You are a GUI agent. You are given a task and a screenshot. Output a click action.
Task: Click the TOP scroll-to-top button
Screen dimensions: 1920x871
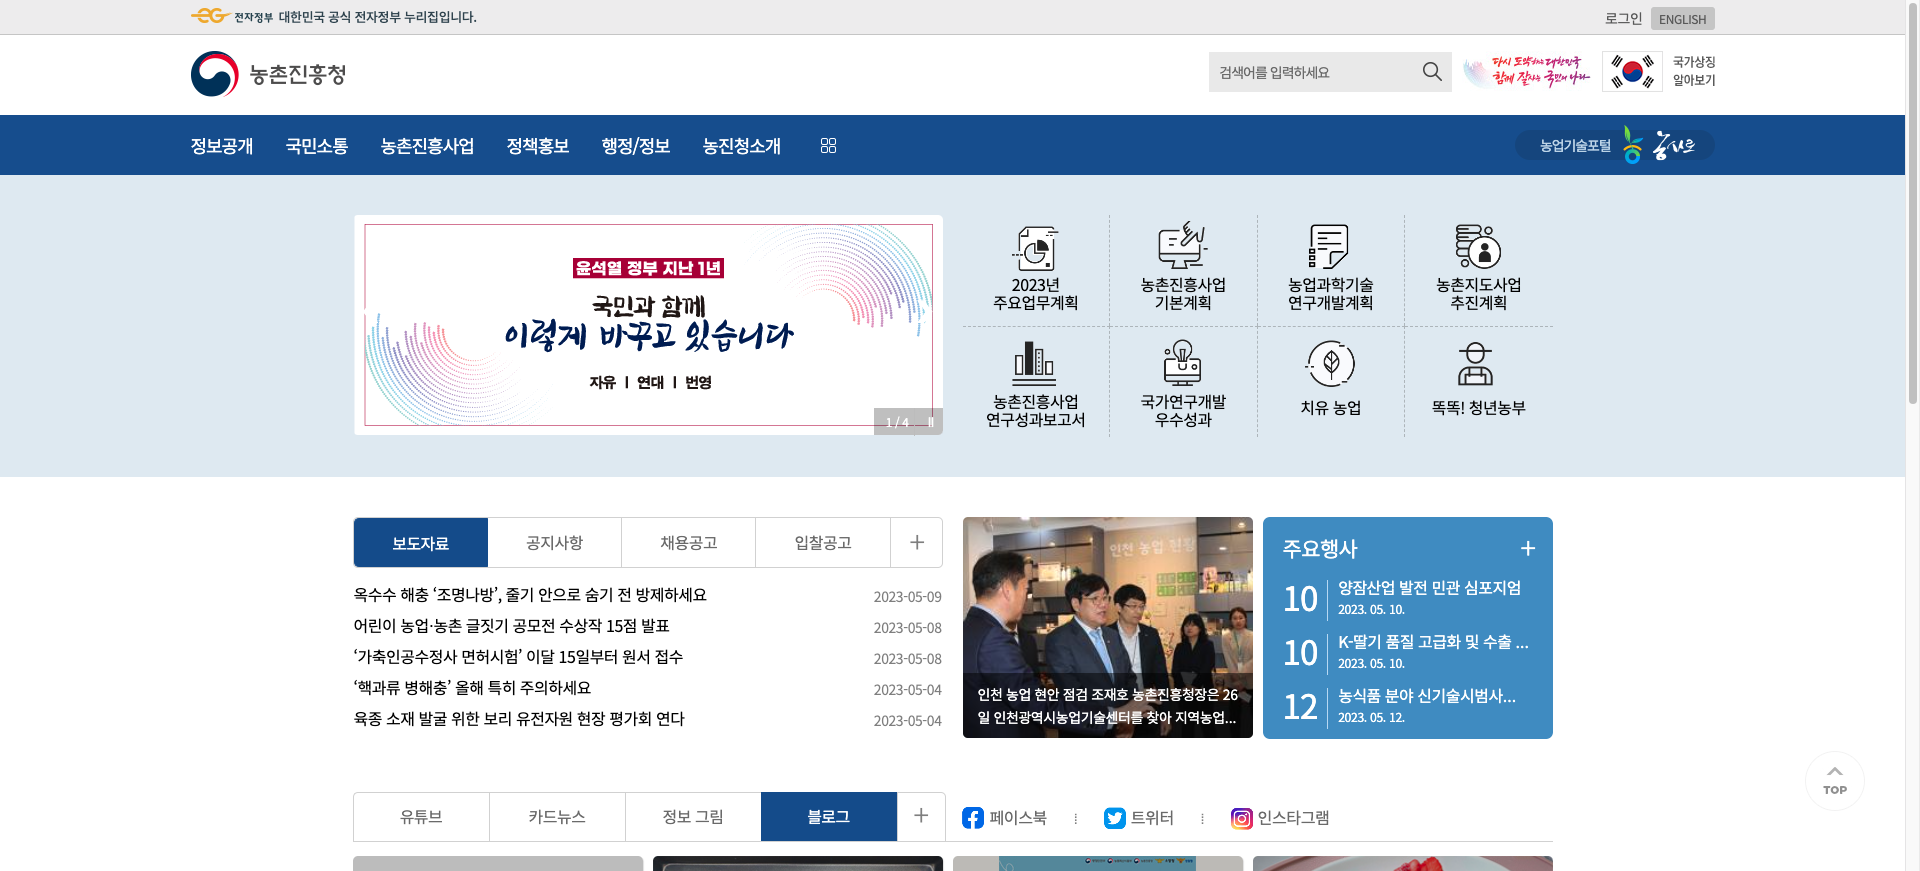pyautogui.click(x=1834, y=780)
